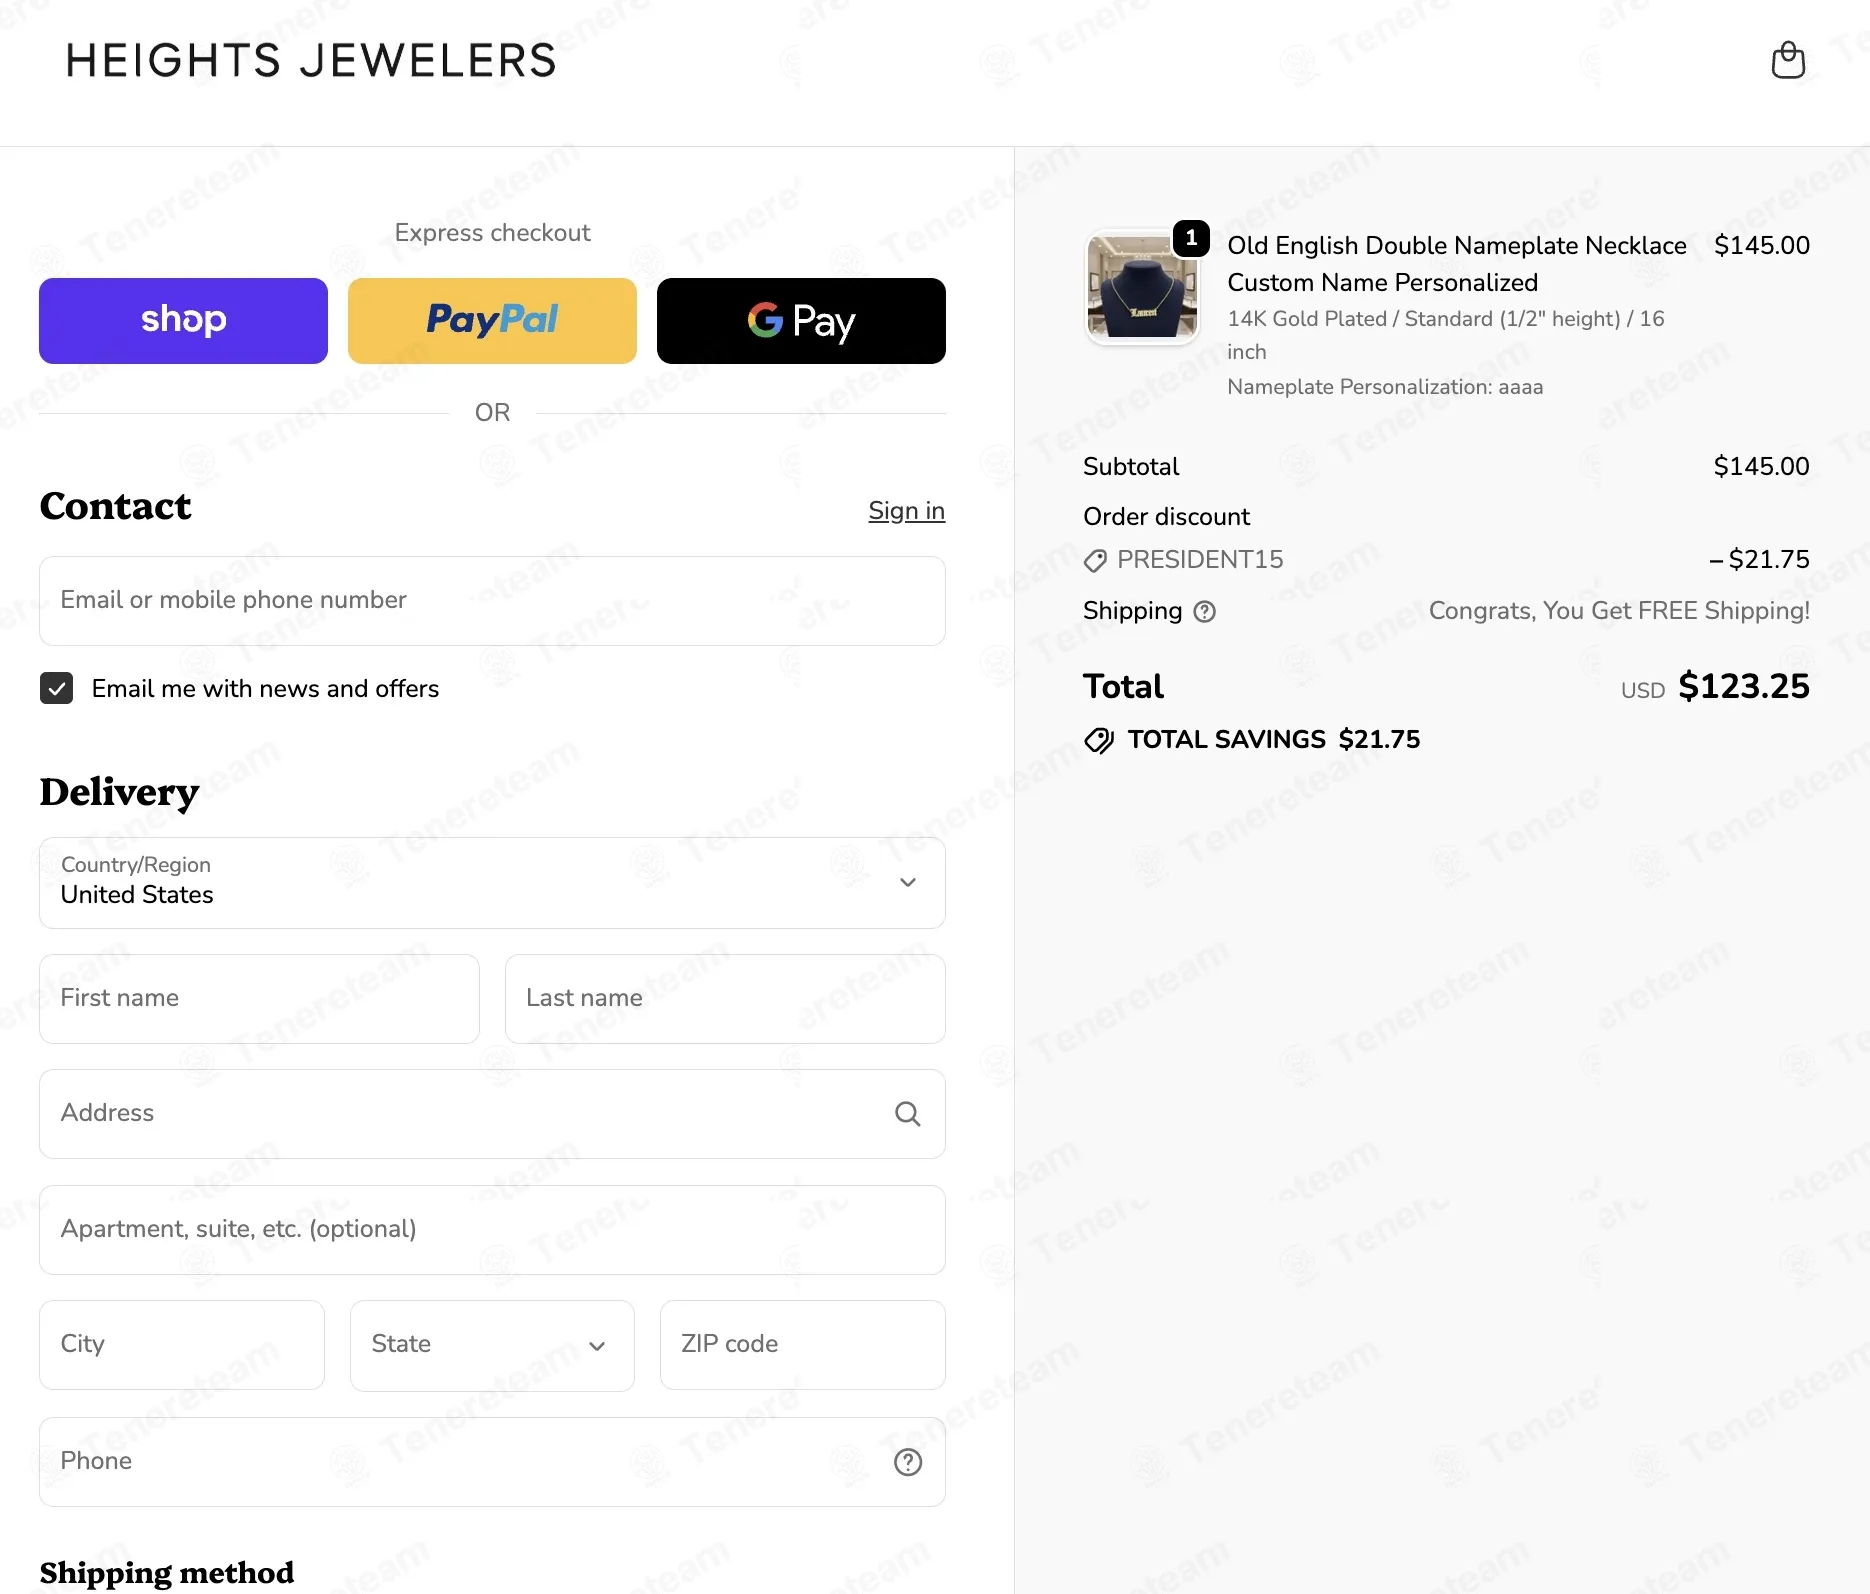
Task: Focus the Email or mobile phone field
Action: (492, 601)
